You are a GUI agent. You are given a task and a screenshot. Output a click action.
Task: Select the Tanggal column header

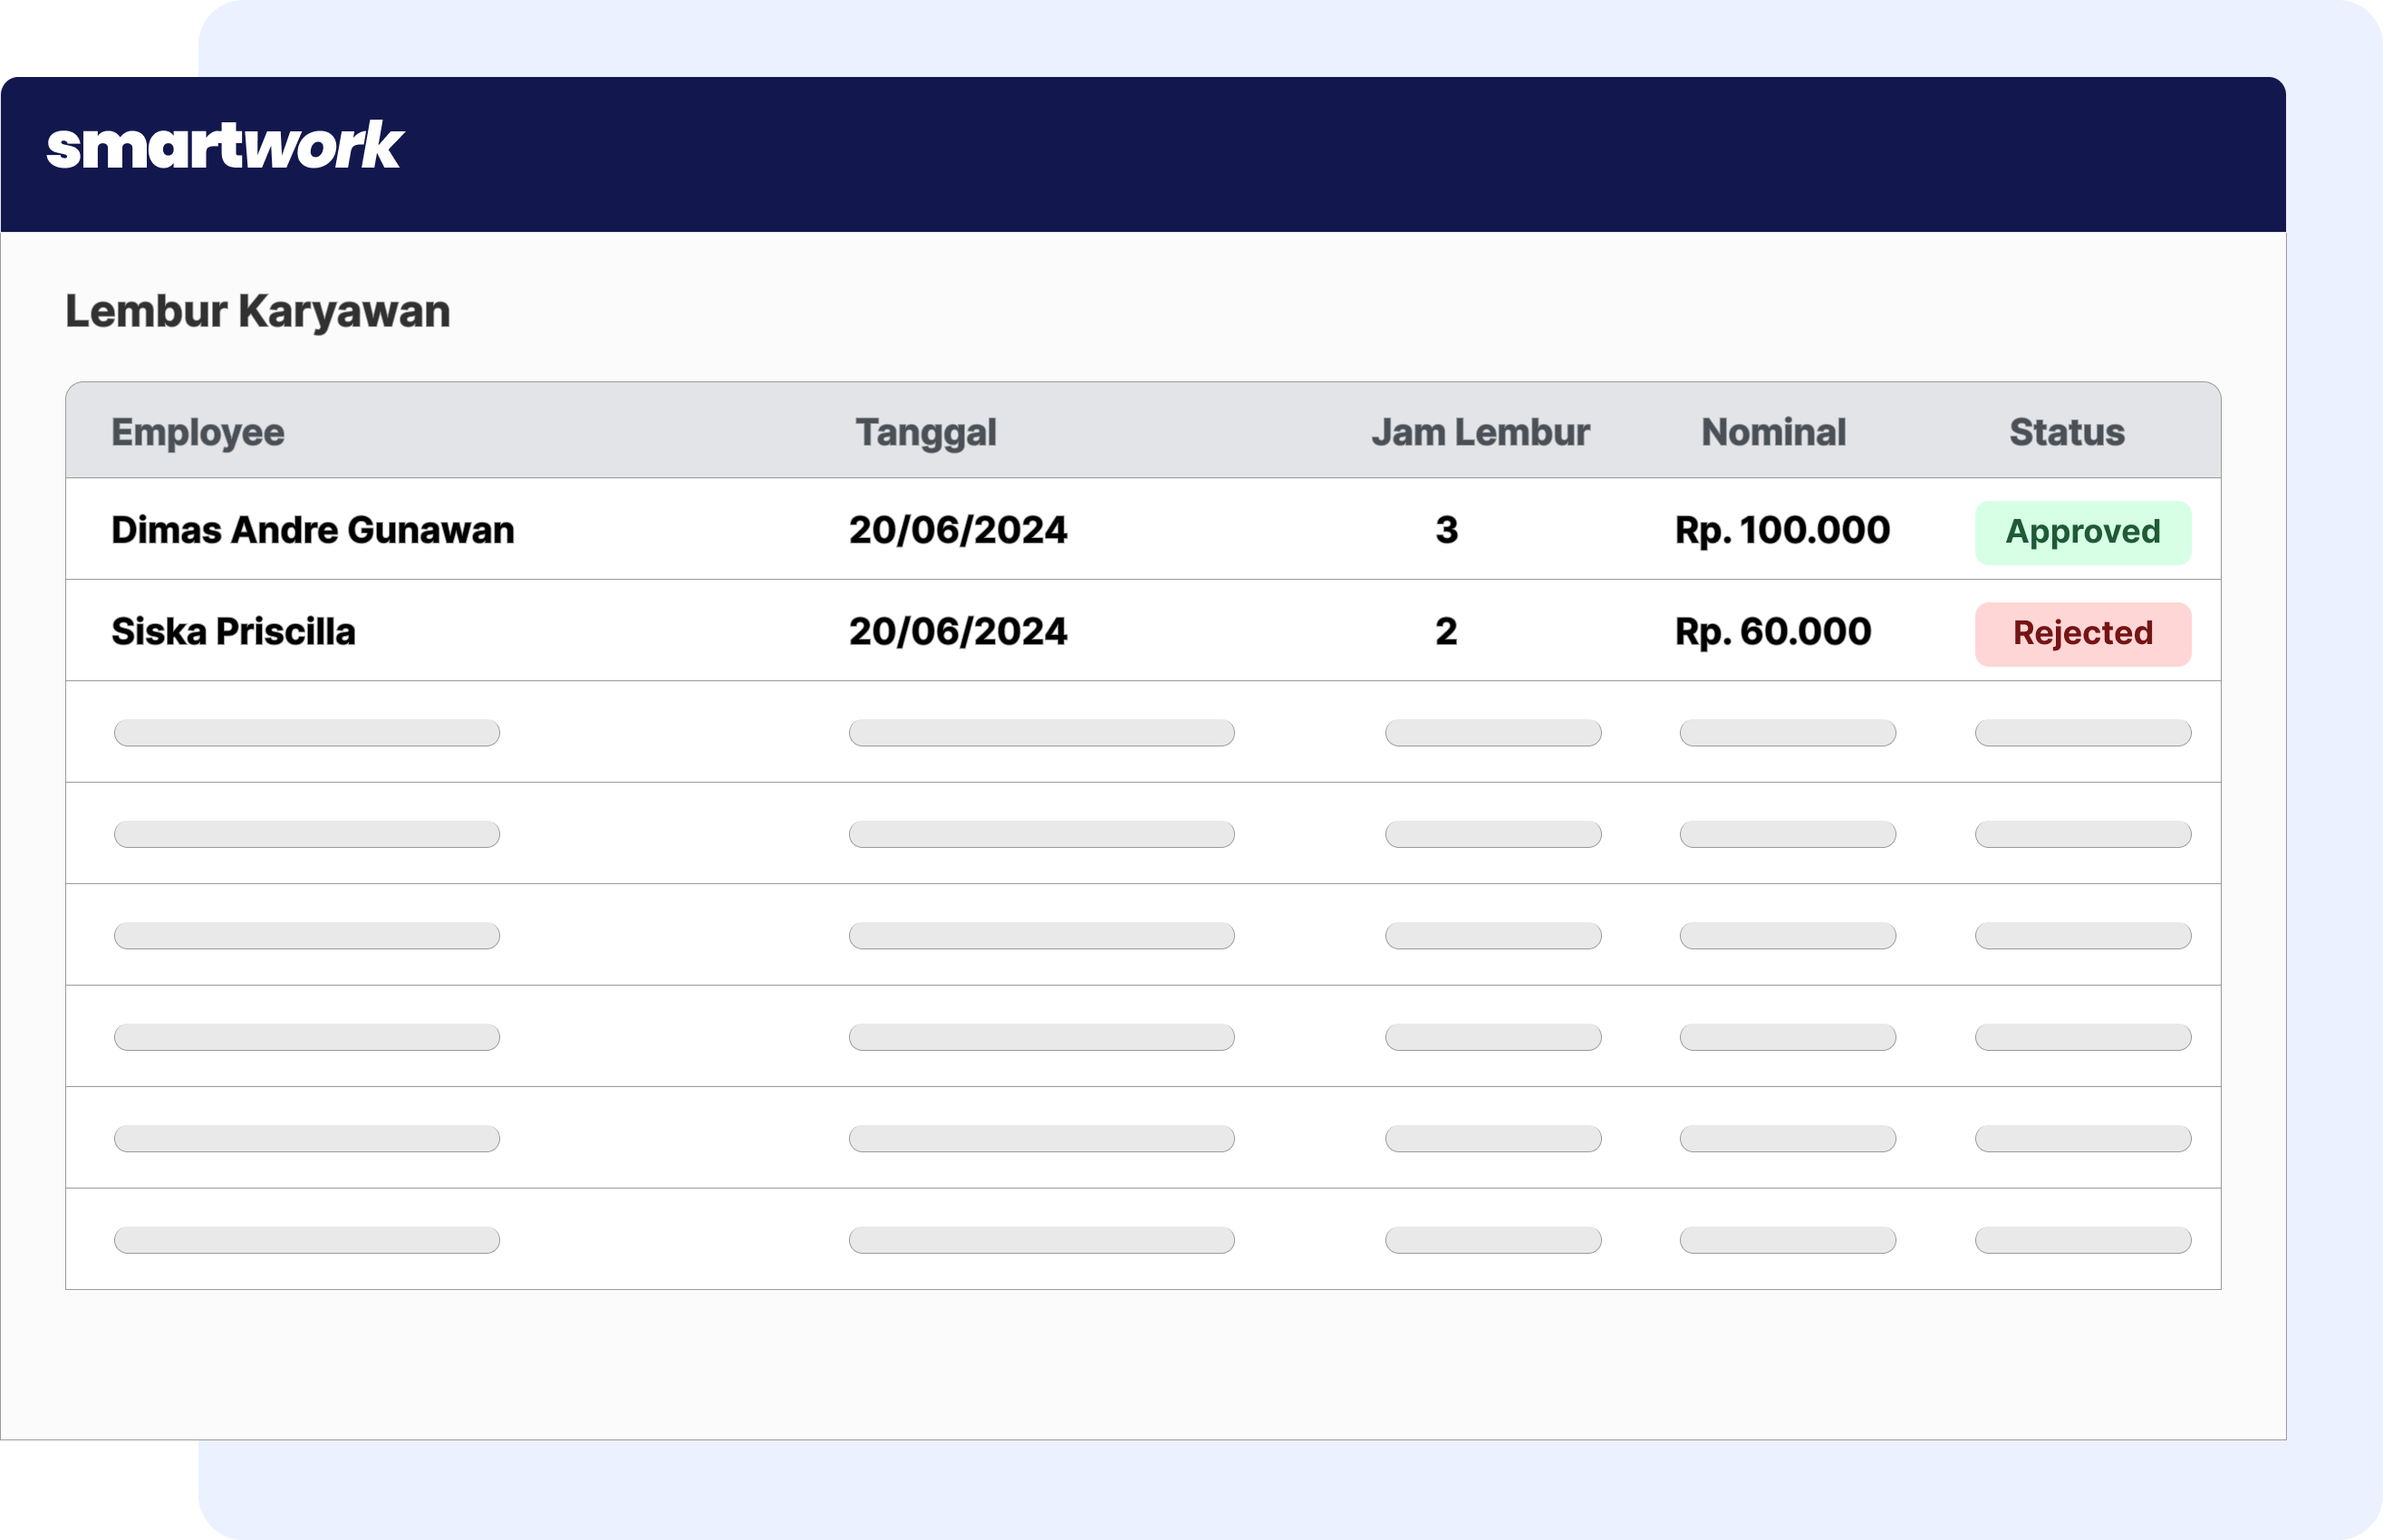click(923, 431)
